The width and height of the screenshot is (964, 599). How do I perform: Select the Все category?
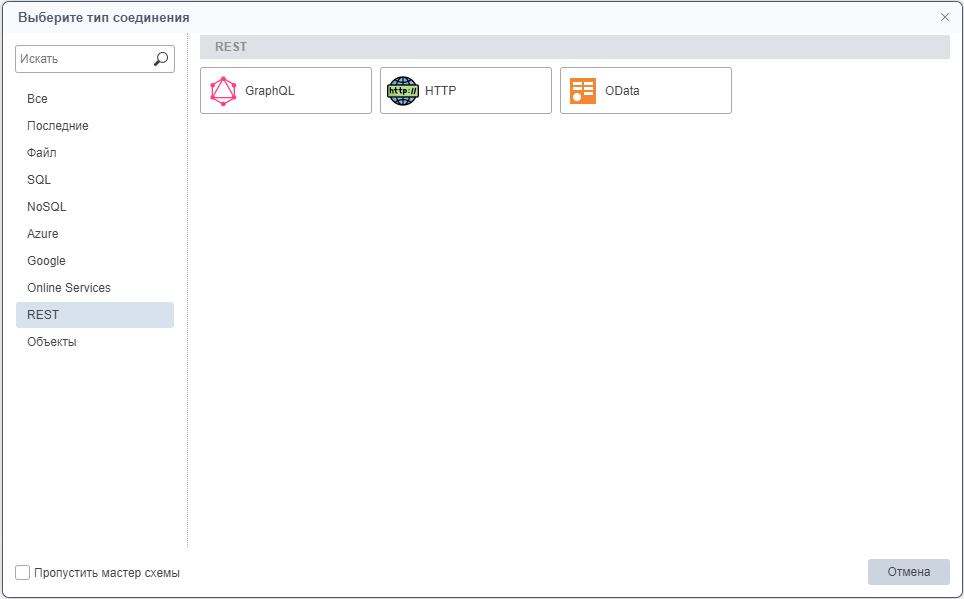37,99
